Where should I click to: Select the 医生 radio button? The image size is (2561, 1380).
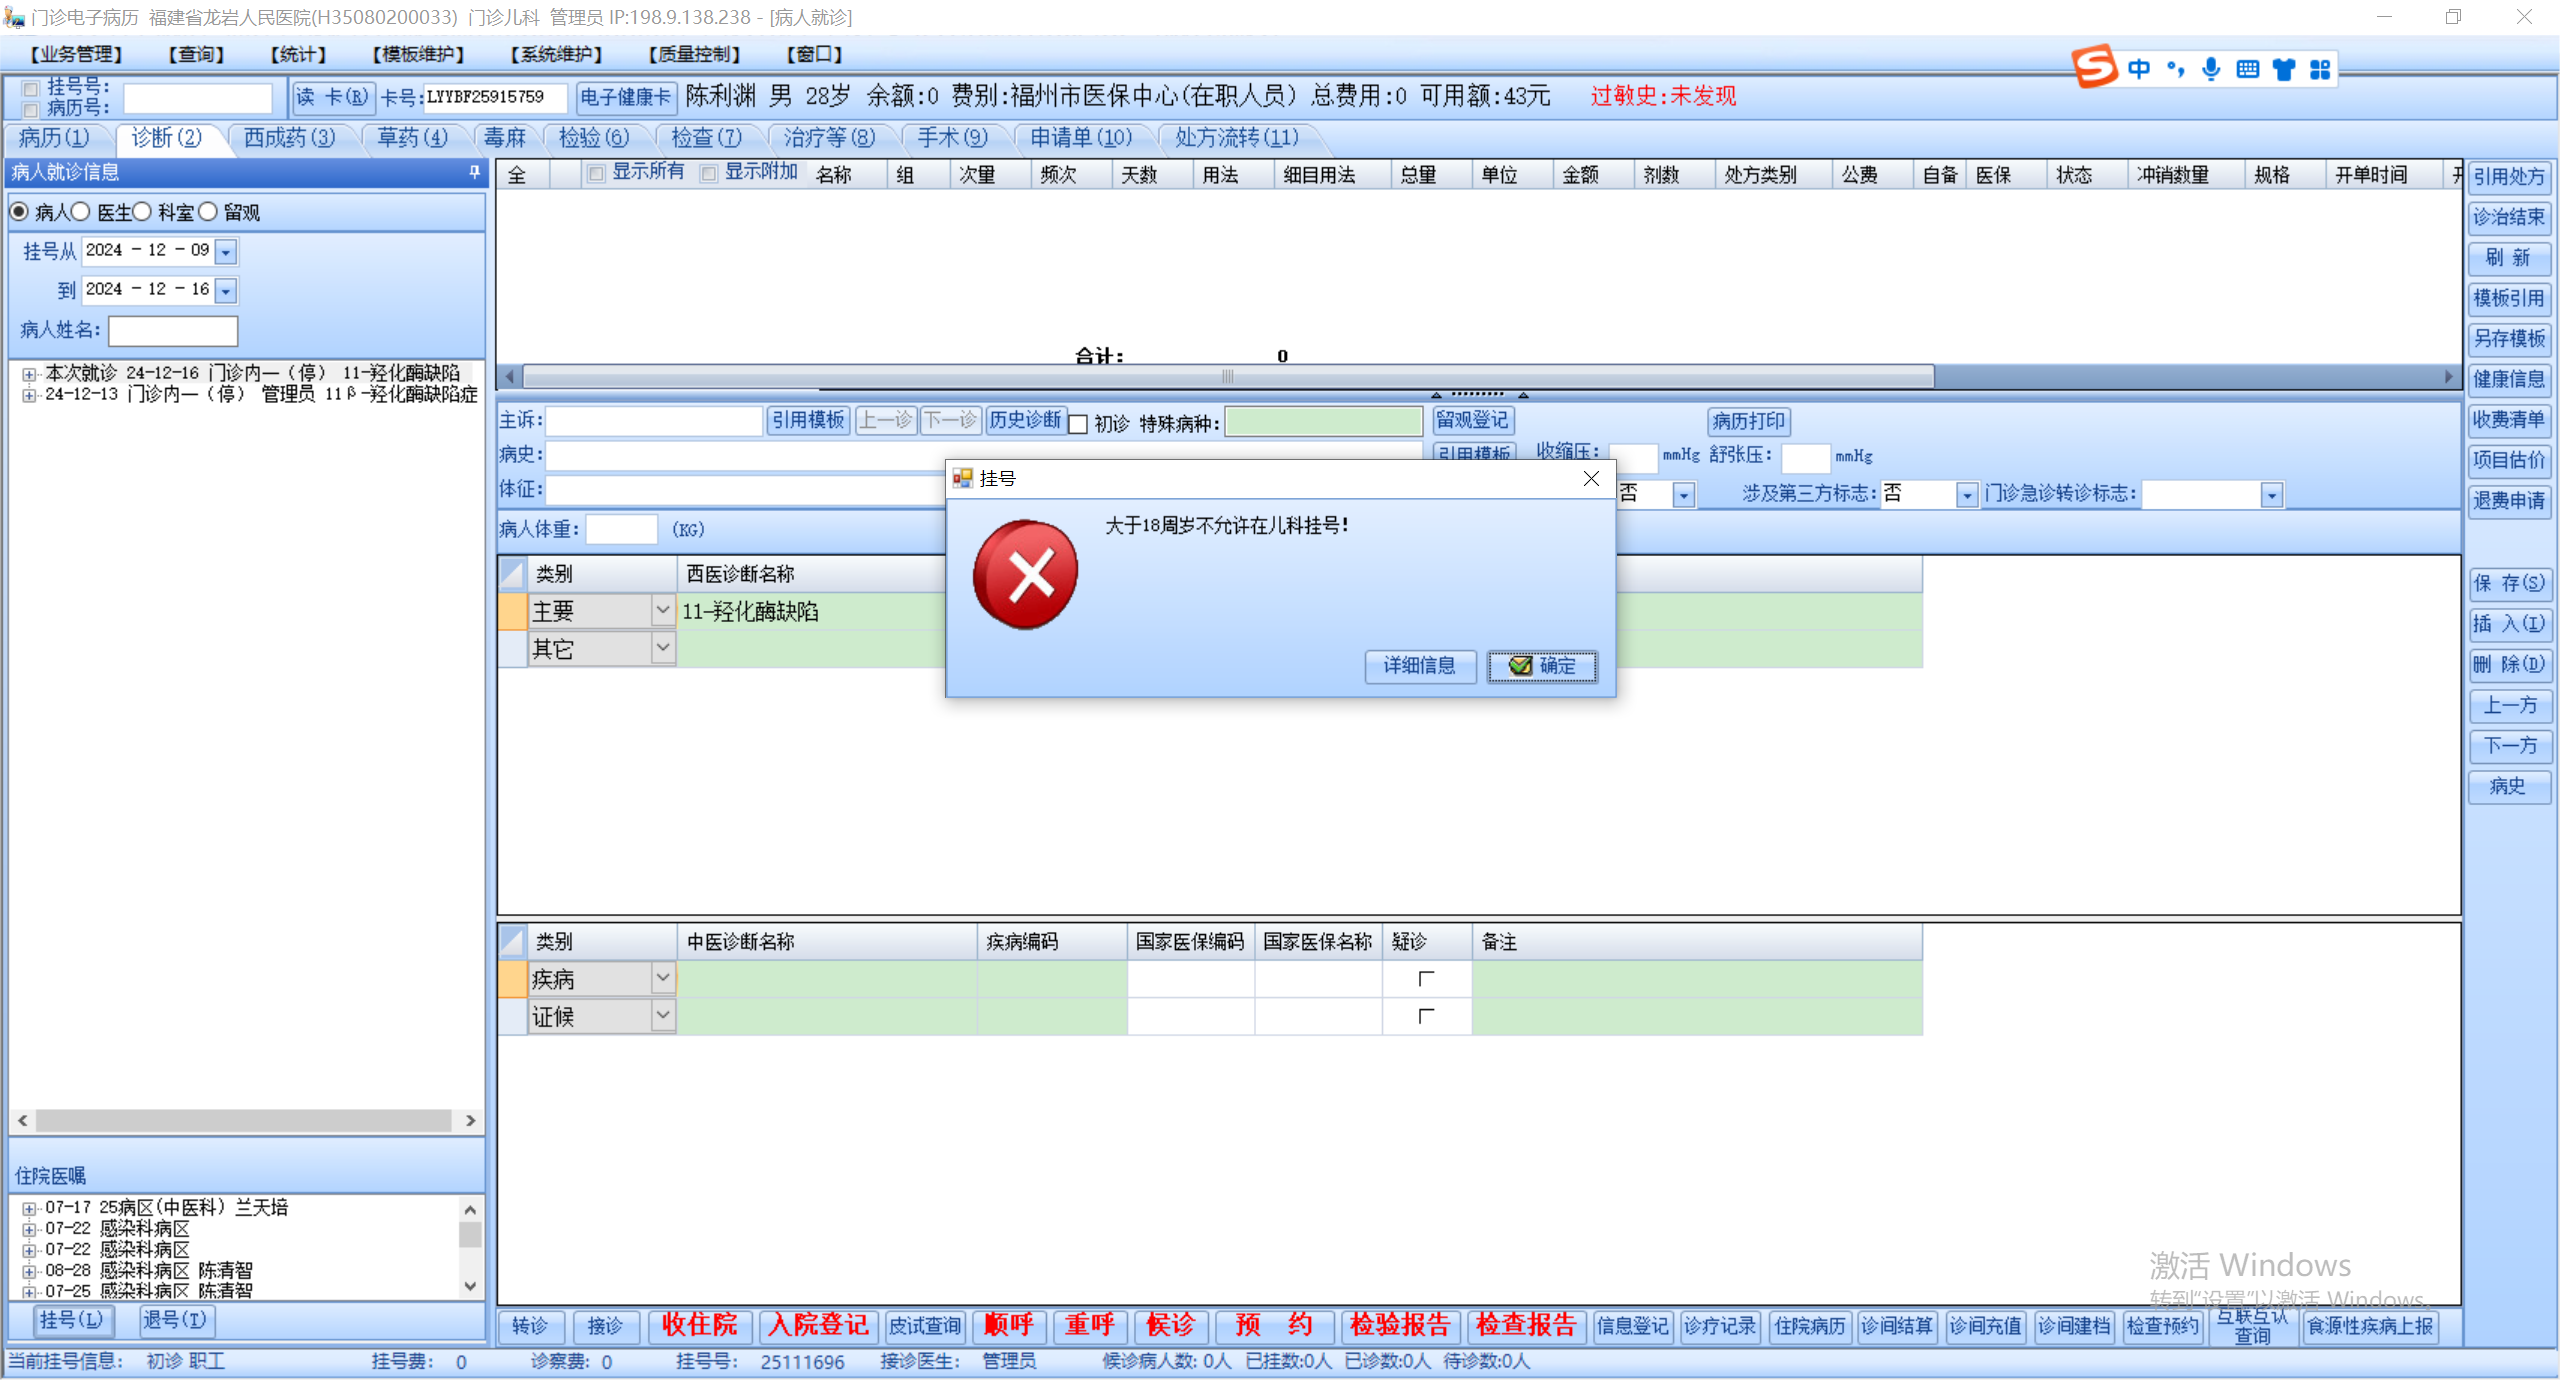pos(82,212)
